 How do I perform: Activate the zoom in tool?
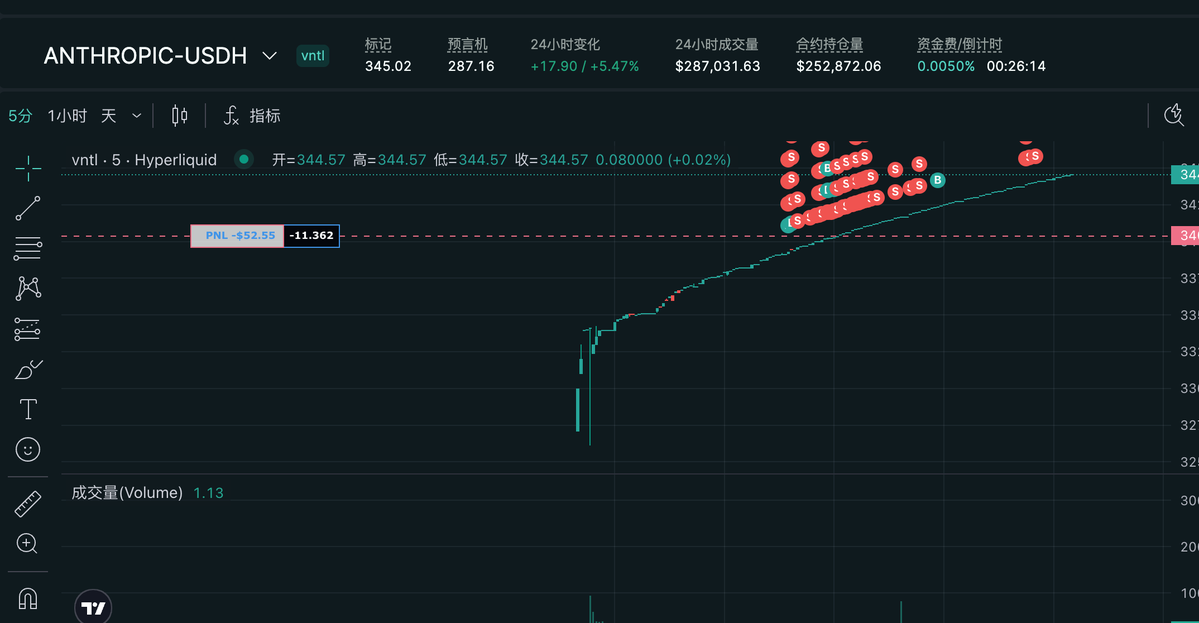click(x=28, y=544)
